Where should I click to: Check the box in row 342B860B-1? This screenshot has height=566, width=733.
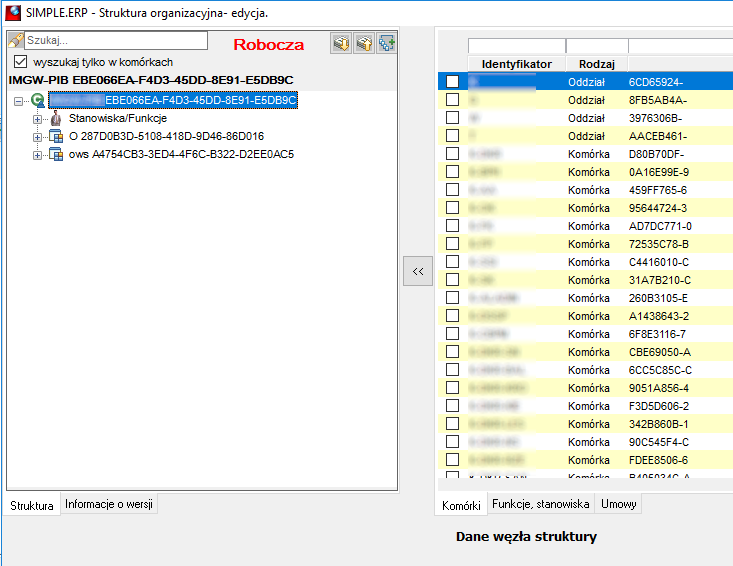[x=453, y=423]
